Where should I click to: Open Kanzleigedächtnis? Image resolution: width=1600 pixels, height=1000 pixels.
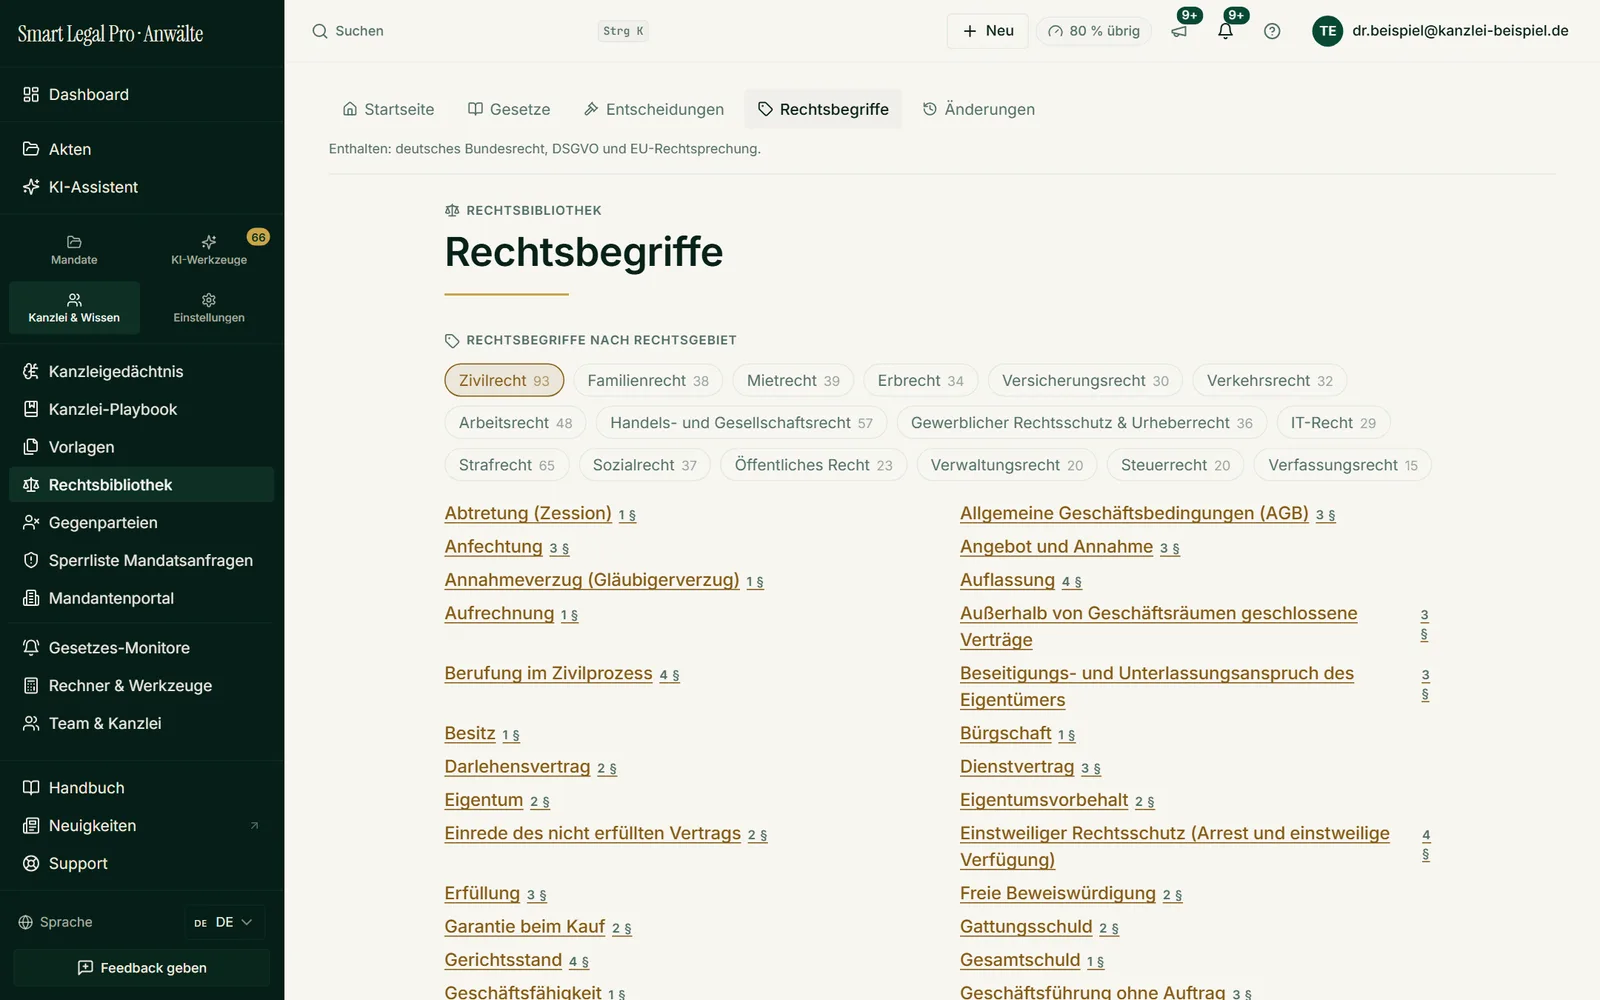[142, 371]
